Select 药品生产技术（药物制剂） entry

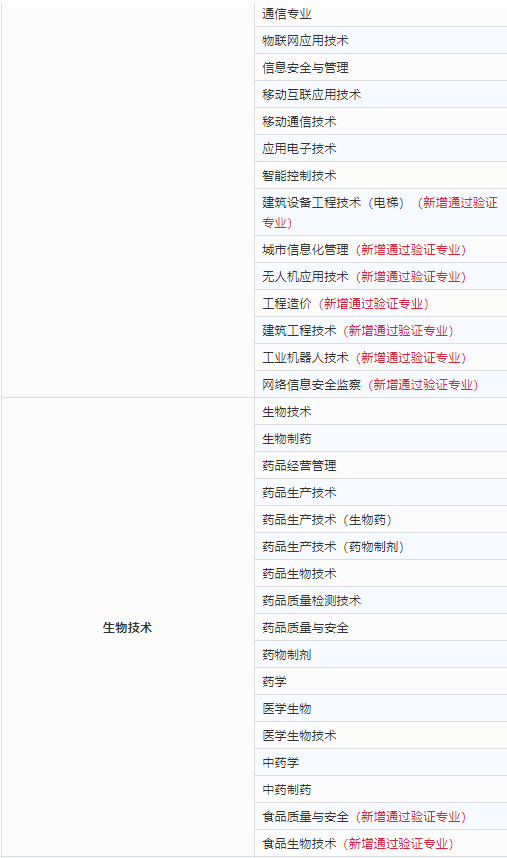[381, 546]
